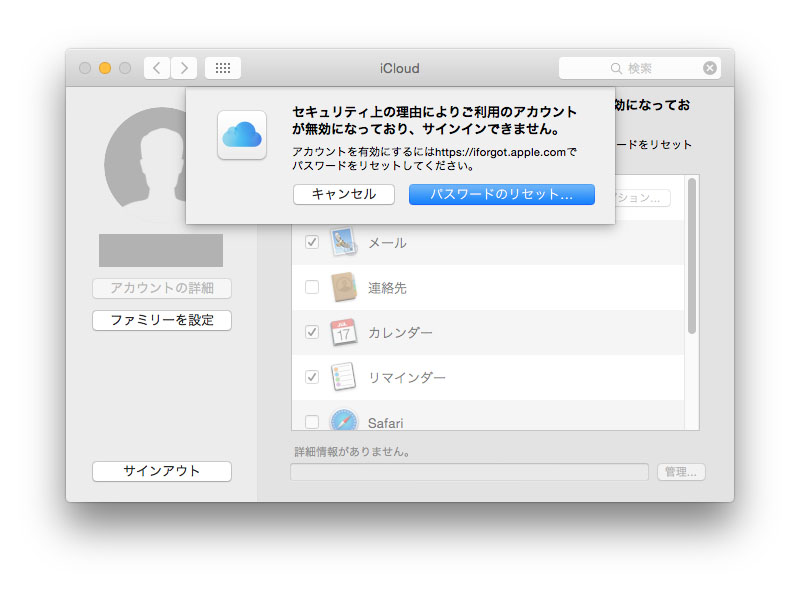Click the パスワードのリセット… button
This screenshot has width=800, height=600.
502,194
